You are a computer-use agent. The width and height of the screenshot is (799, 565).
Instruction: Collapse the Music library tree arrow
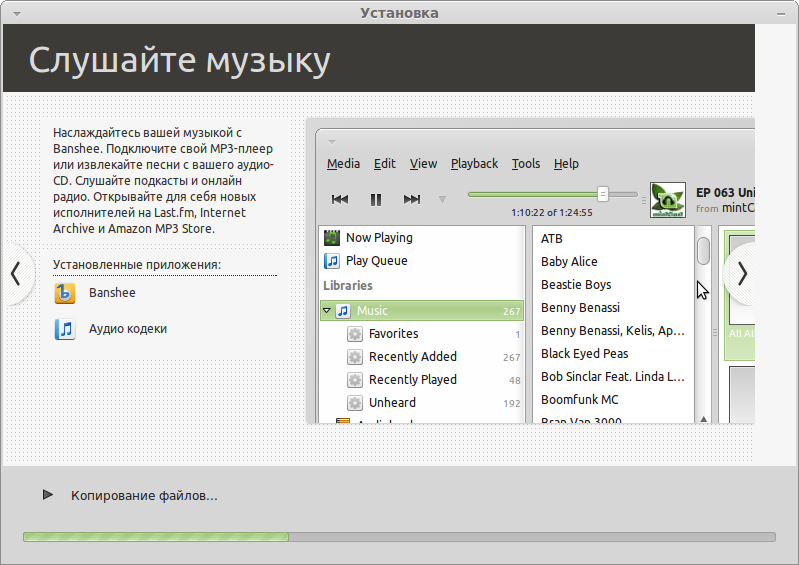327,310
